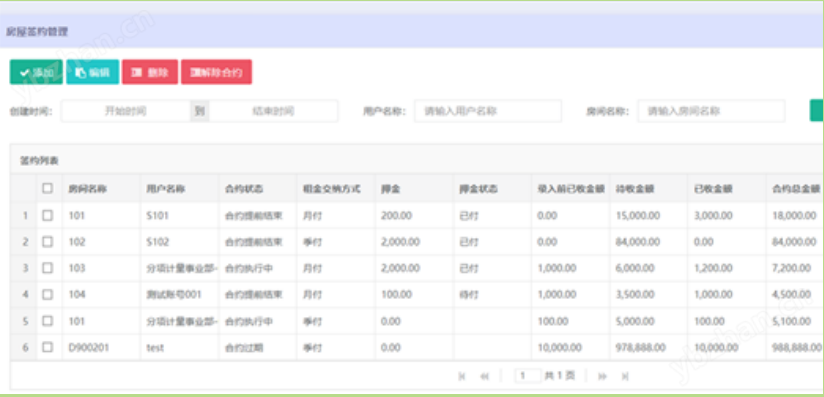Go to next page icon
This screenshot has height=397, width=824.
[x=603, y=376]
